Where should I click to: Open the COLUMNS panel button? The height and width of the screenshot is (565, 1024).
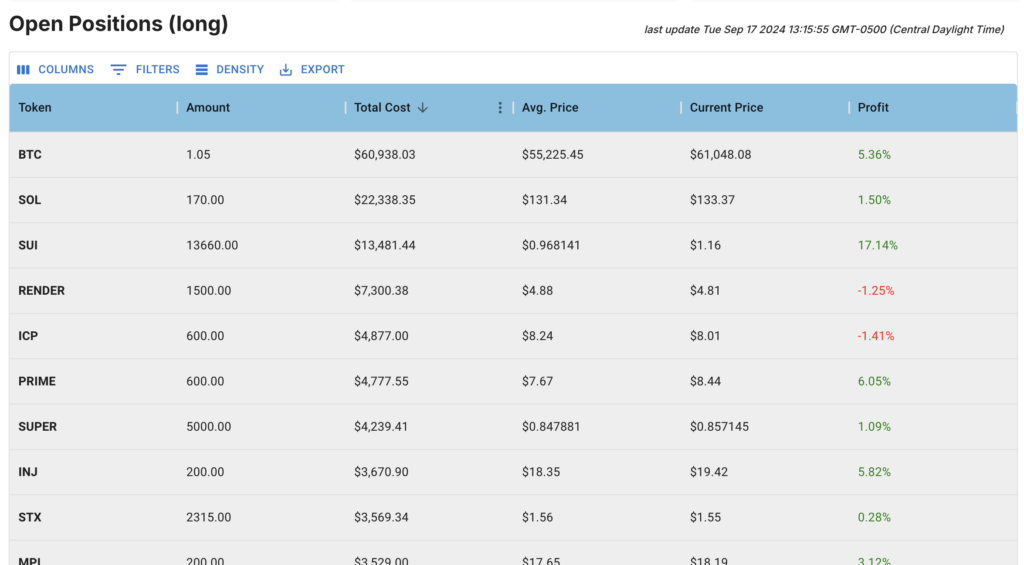(56, 69)
